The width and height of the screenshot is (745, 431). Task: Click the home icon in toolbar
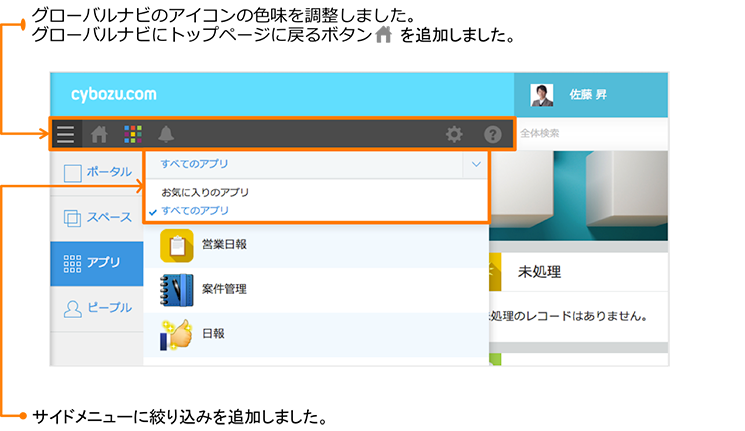click(x=99, y=134)
